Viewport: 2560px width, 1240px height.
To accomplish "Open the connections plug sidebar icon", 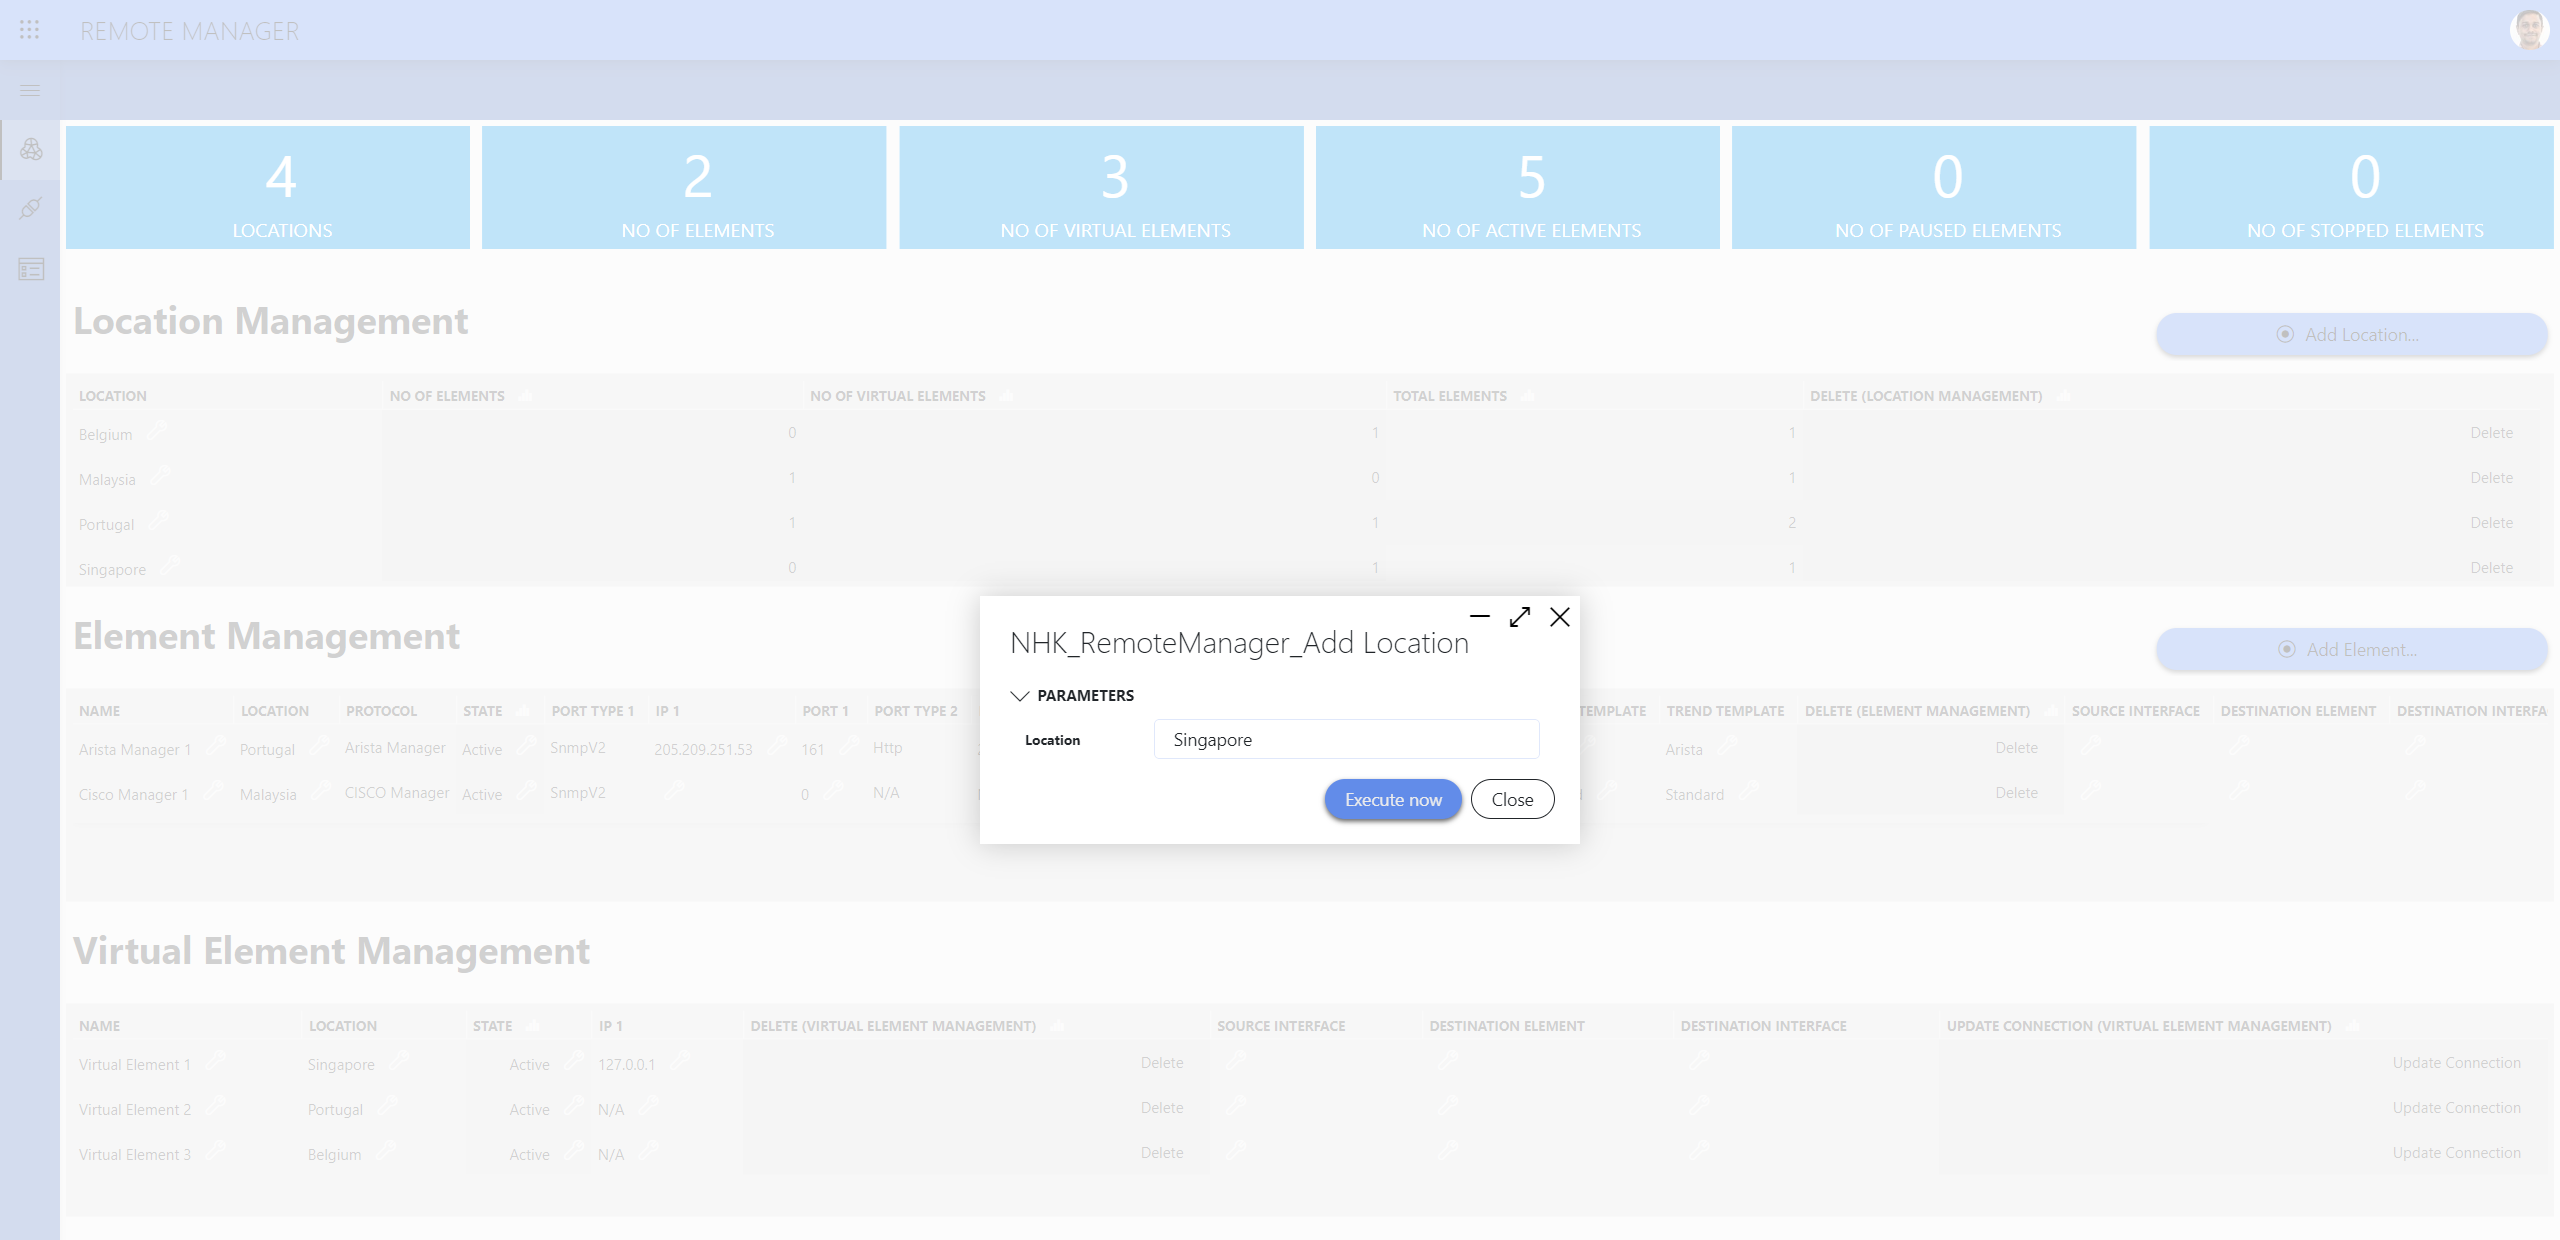I will pyautogui.click(x=31, y=209).
